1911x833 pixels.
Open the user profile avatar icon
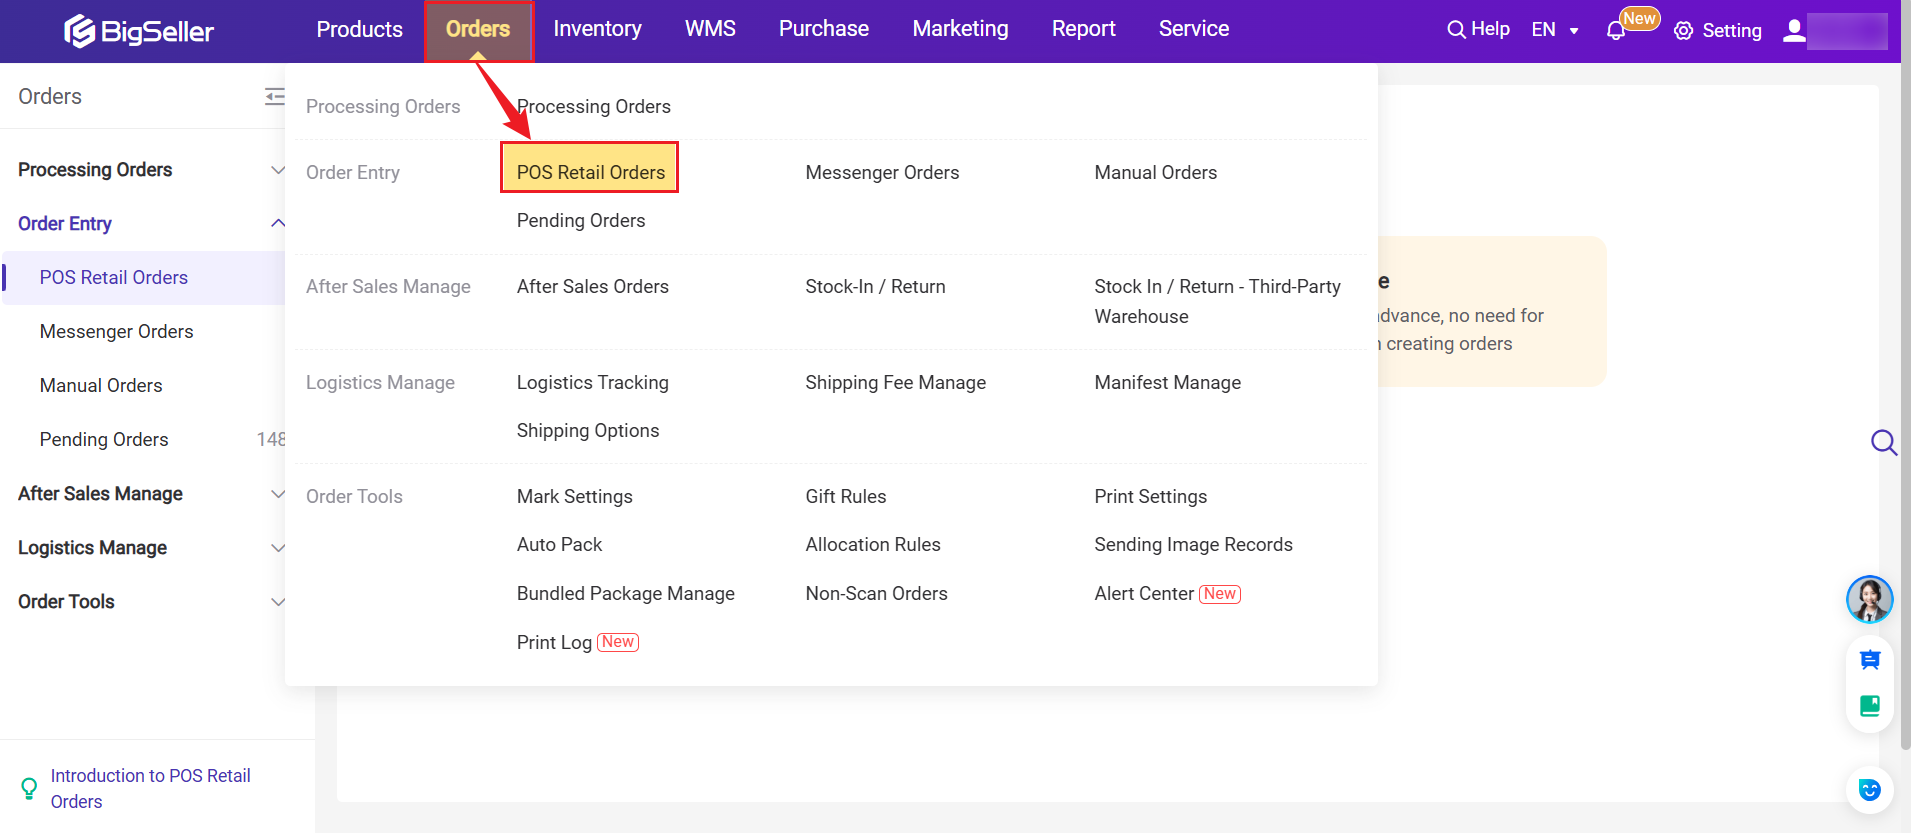point(1795,31)
